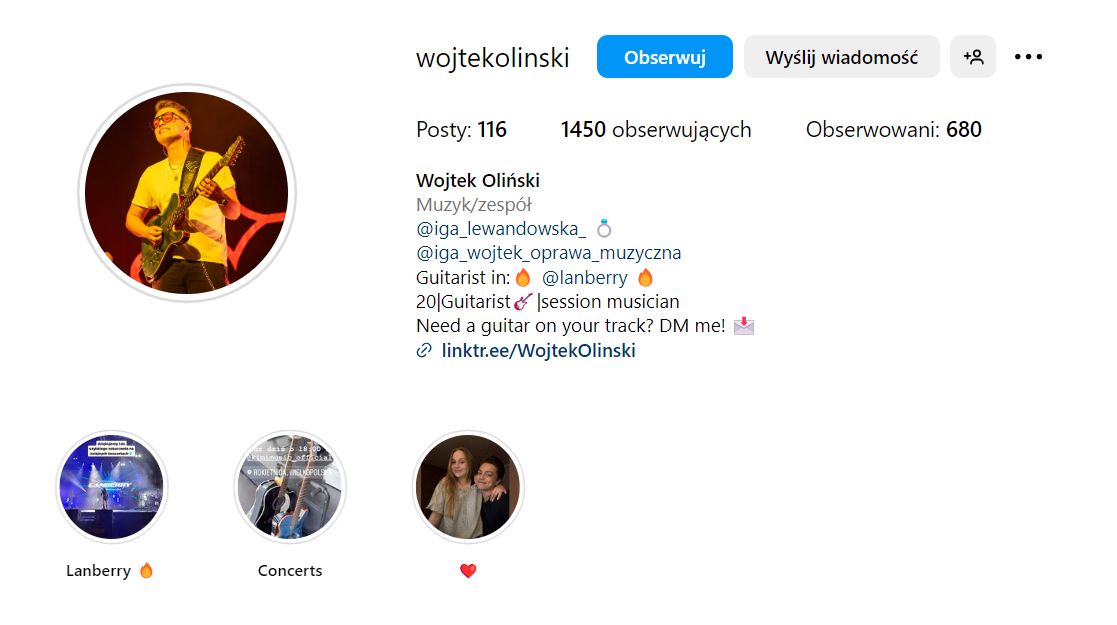Click the add similar accounts person icon

point(972,56)
